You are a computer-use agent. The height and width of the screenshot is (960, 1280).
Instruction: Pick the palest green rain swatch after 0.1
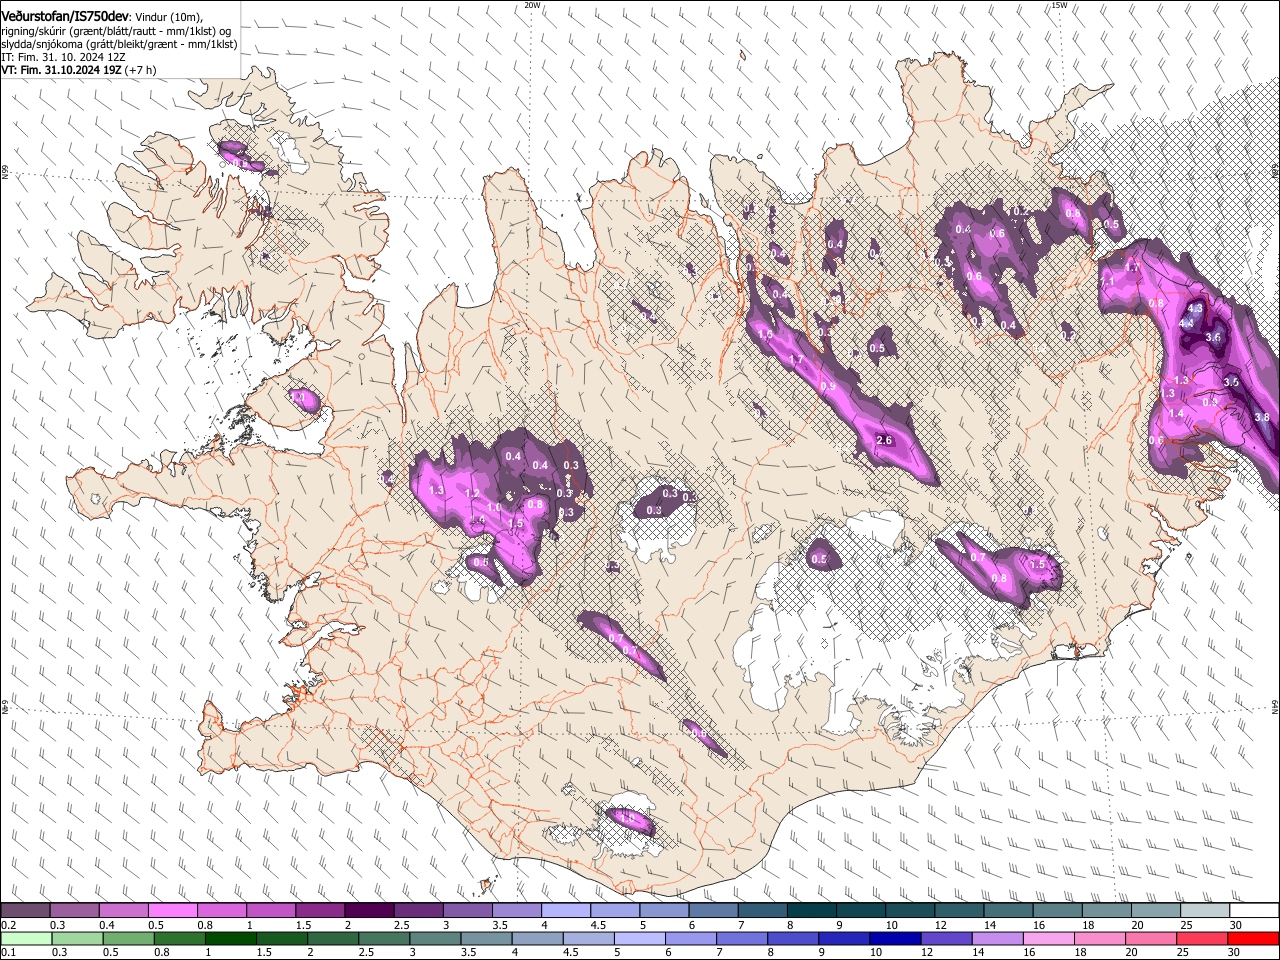point(25,938)
